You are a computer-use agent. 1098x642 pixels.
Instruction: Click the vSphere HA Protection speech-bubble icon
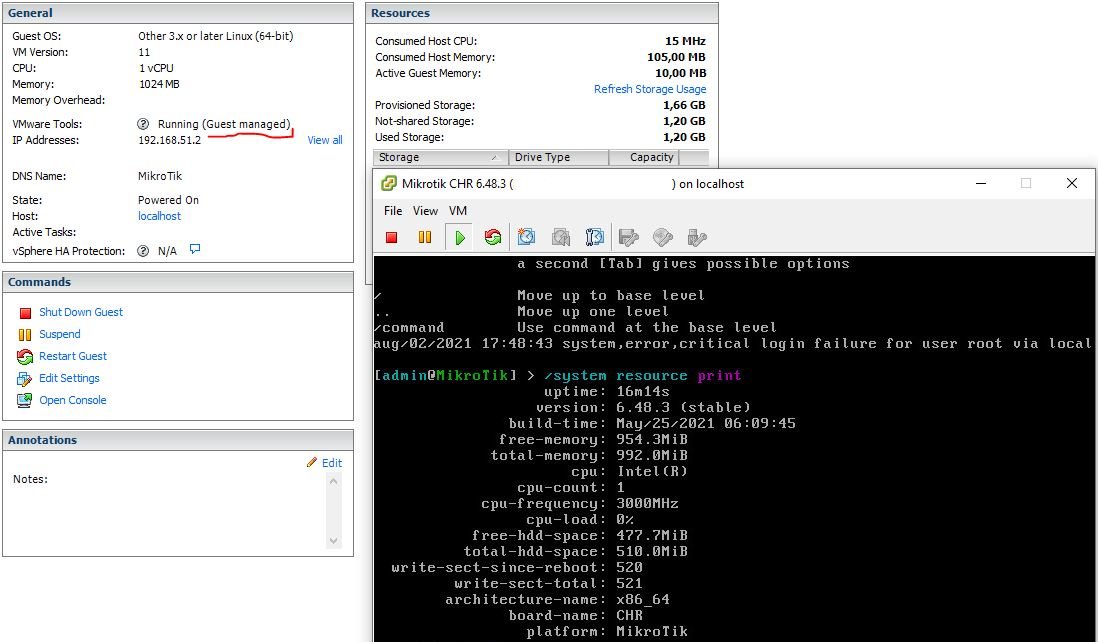195,250
